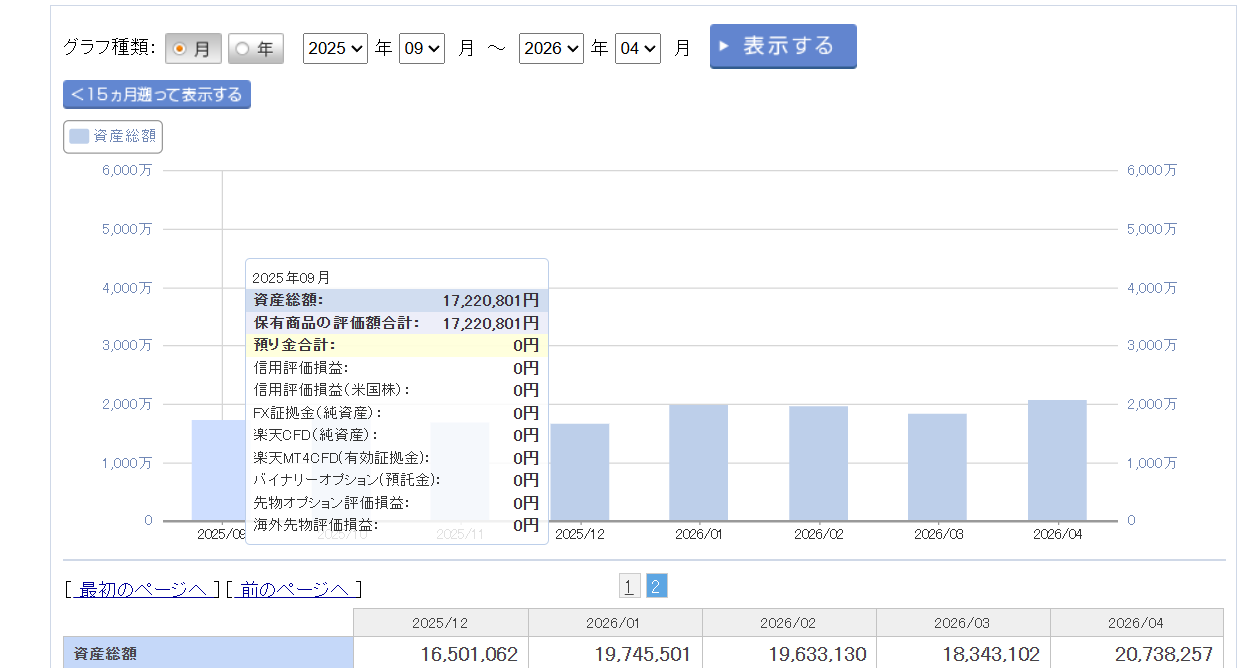Screen dimensions: 1259x668
Task: Click the 2026/02 chart bar
Action: coord(818,463)
